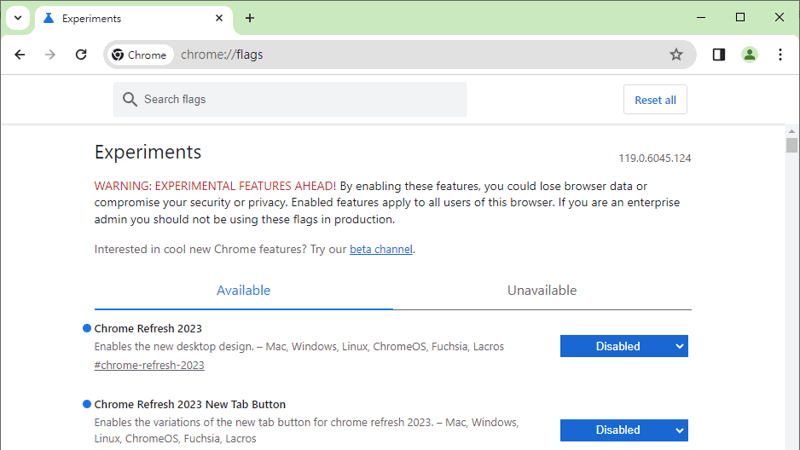Open the profile avatar menu
This screenshot has height=450, width=800.
coord(749,55)
